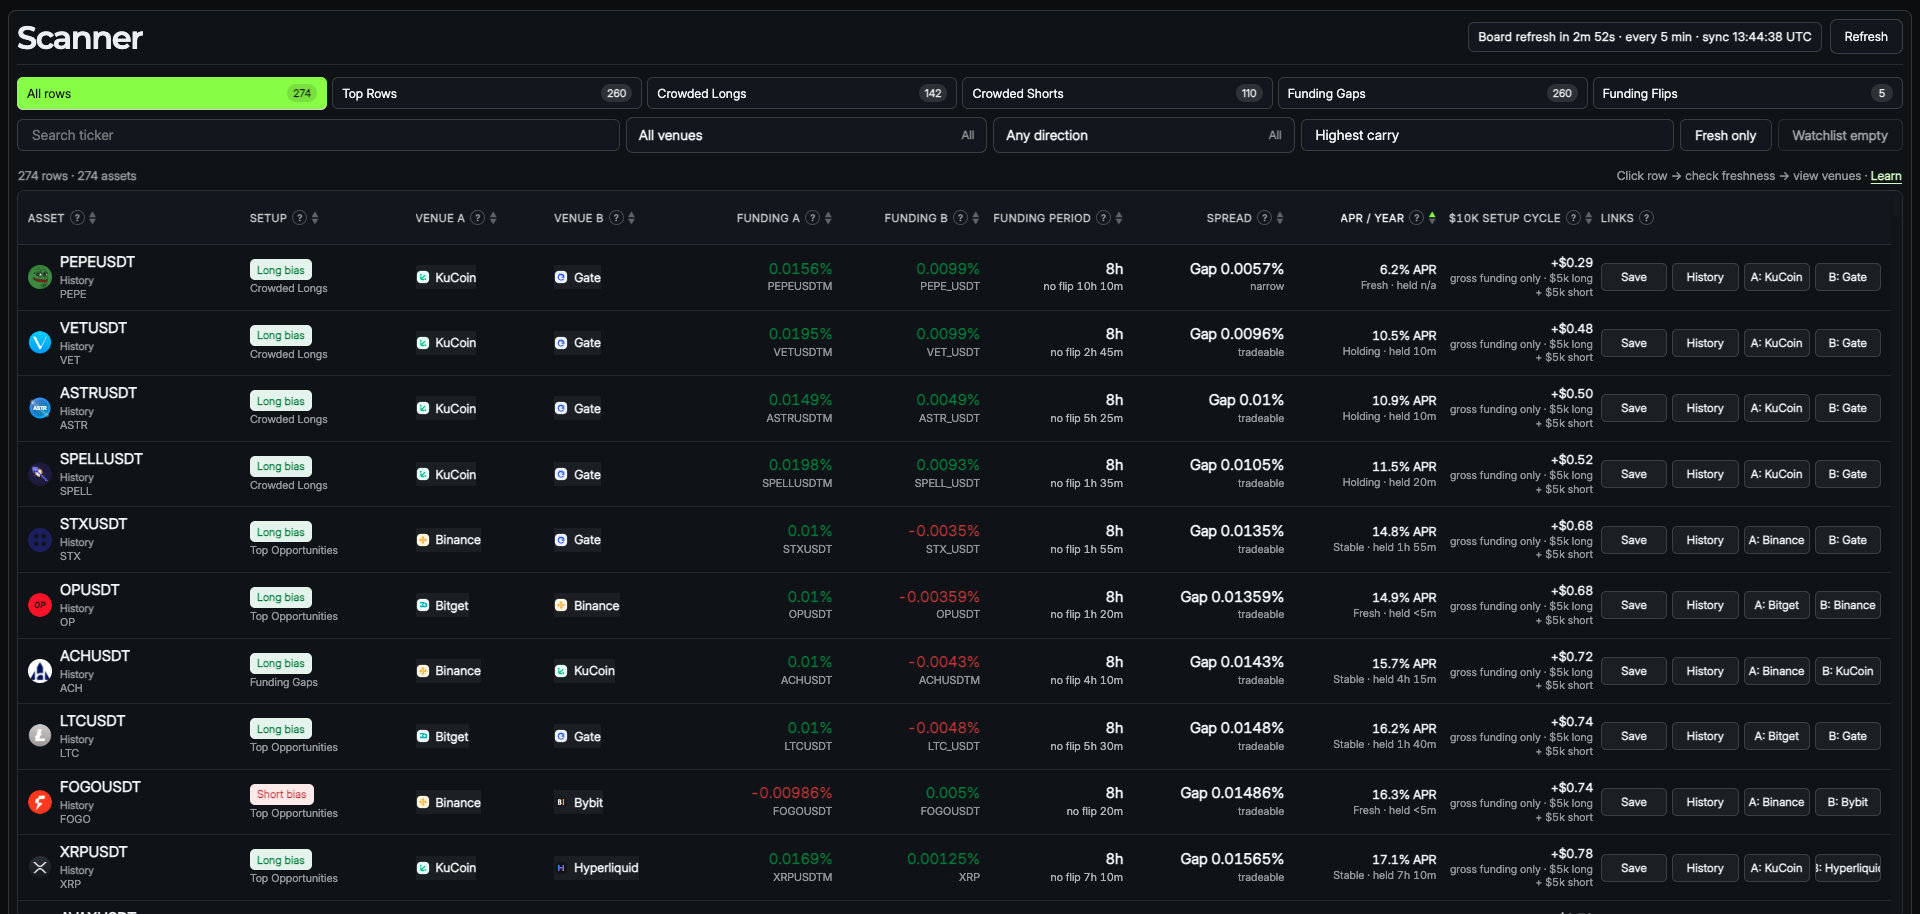Switch to the Top Rows tab
Image resolution: width=1920 pixels, height=914 pixels.
pyautogui.click(x=487, y=93)
